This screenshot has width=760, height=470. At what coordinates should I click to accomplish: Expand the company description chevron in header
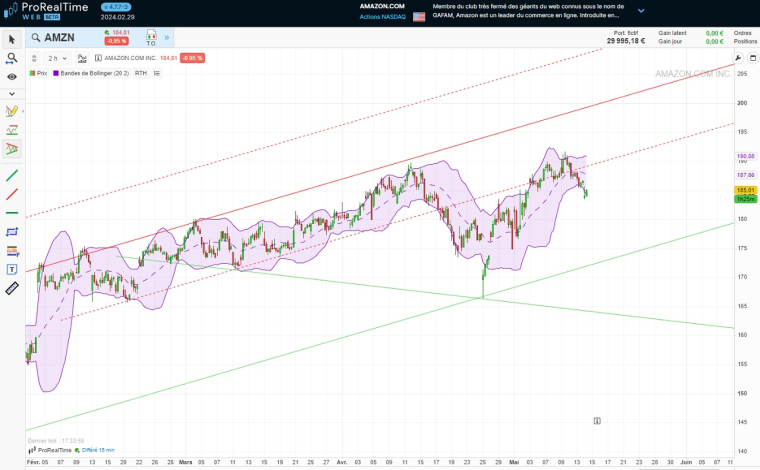[x=641, y=11]
